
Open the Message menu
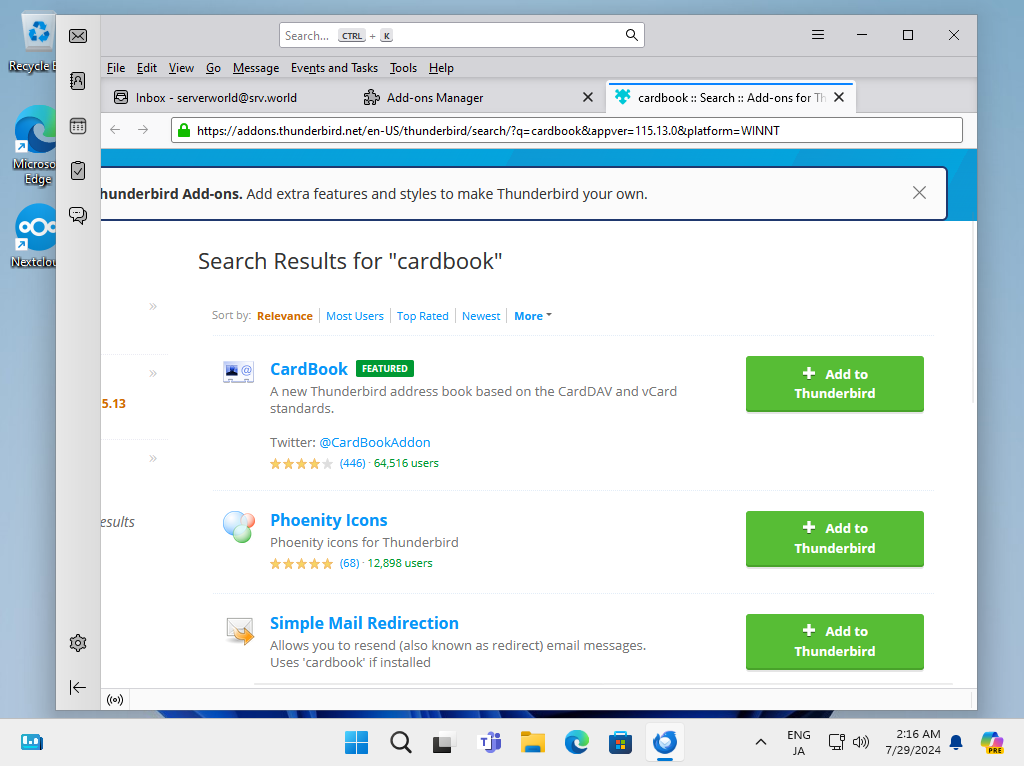(255, 68)
